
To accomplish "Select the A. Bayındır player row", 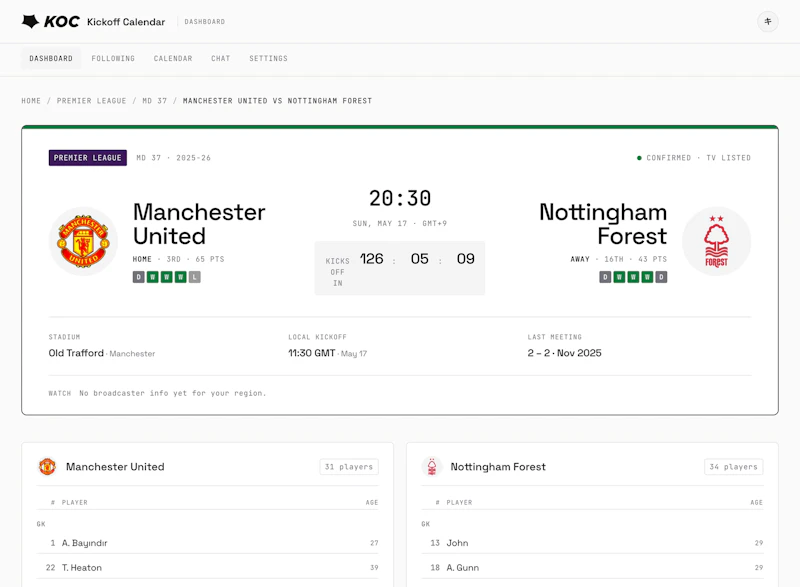I will (x=208, y=543).
